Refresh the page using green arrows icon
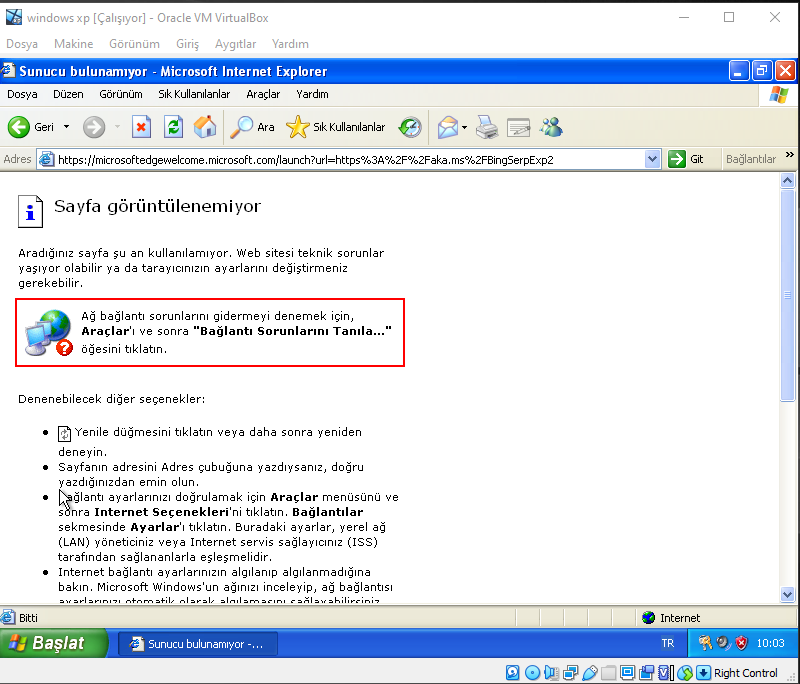Image resolution: width=800 pixels, height=684 pixels. click(x=173, y=127)
